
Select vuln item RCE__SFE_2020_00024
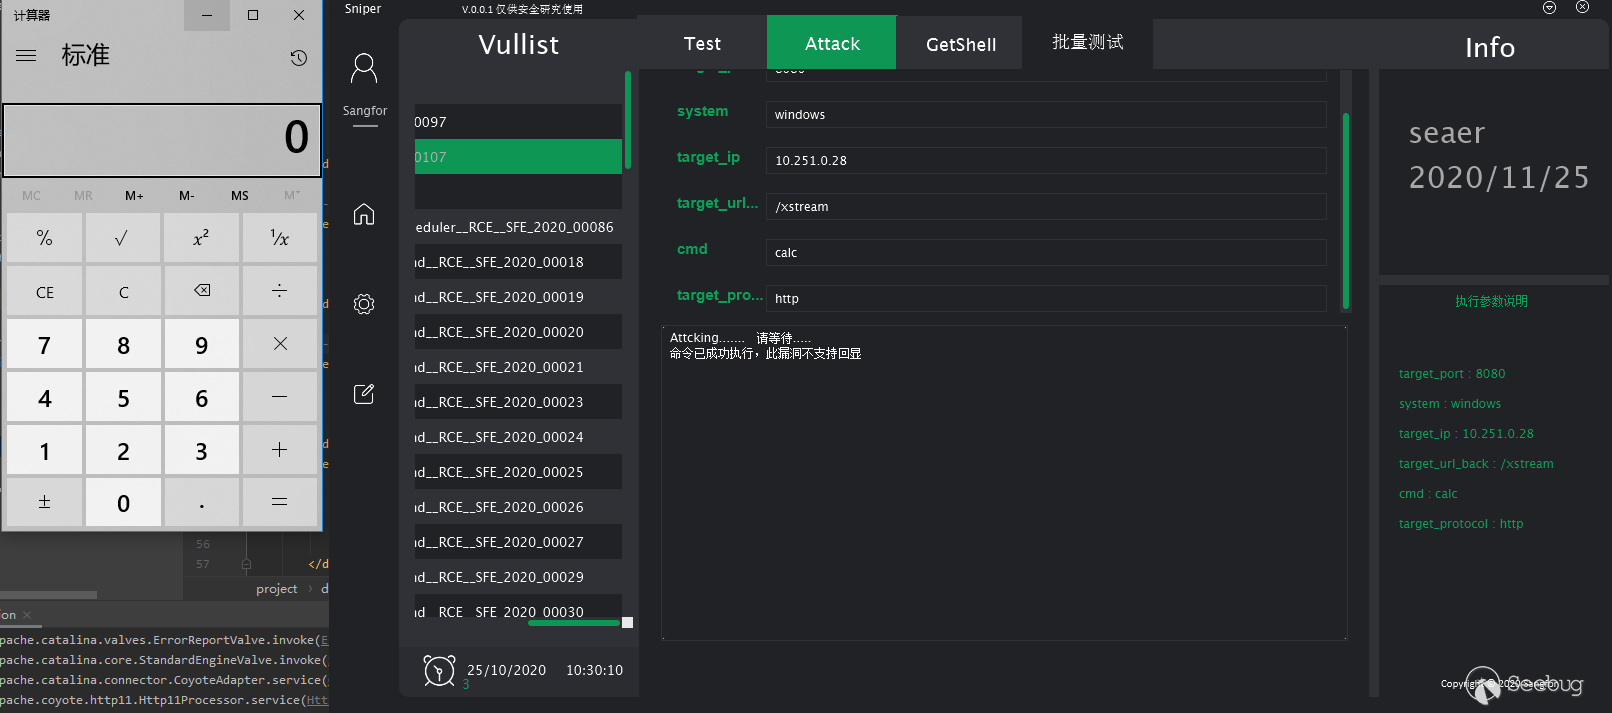click(x=518, y=436)
